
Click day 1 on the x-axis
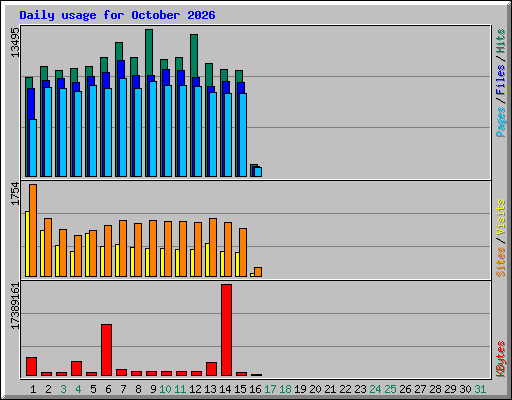[x=33, y=389]
